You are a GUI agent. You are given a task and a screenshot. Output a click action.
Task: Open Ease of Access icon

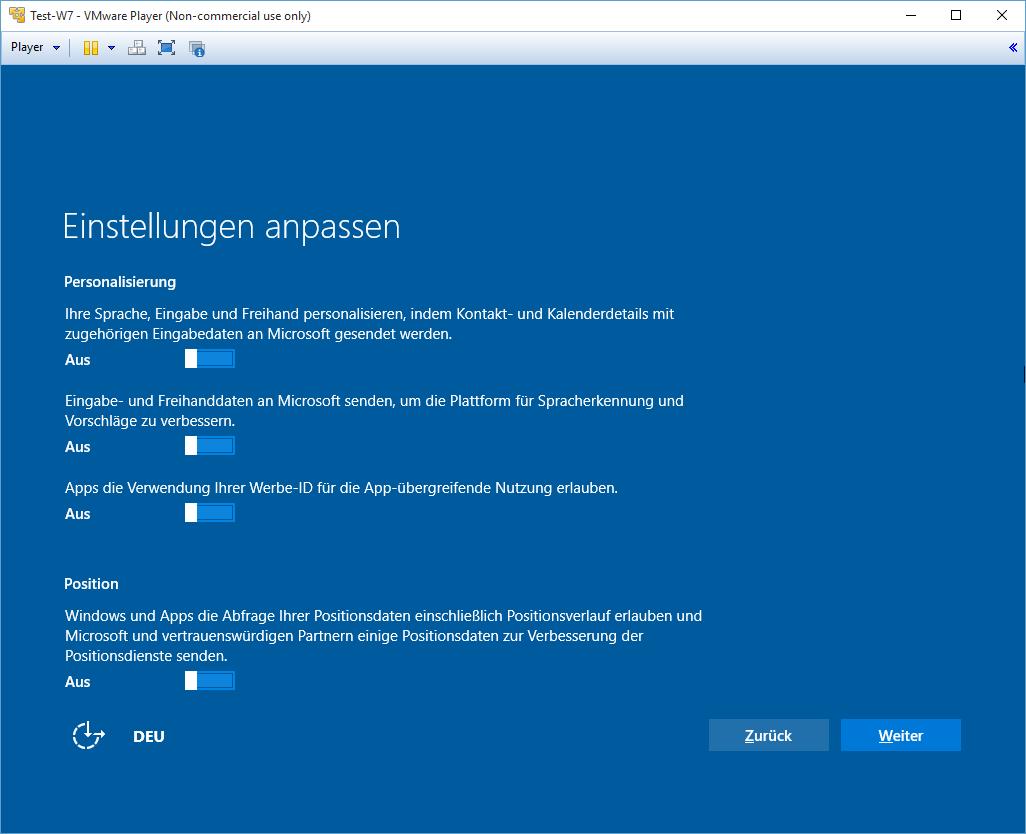click(x=88, y=735)
